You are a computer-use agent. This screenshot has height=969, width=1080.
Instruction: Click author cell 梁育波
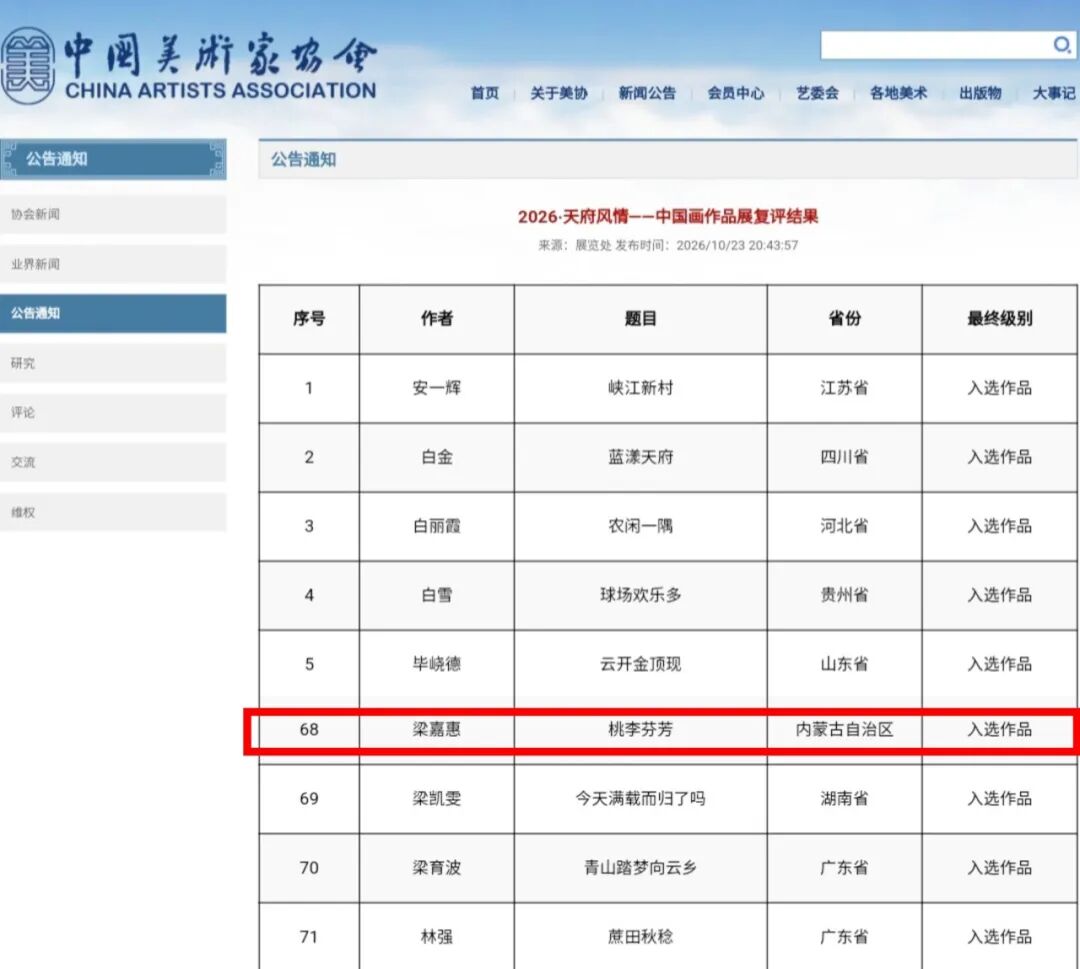437,868
